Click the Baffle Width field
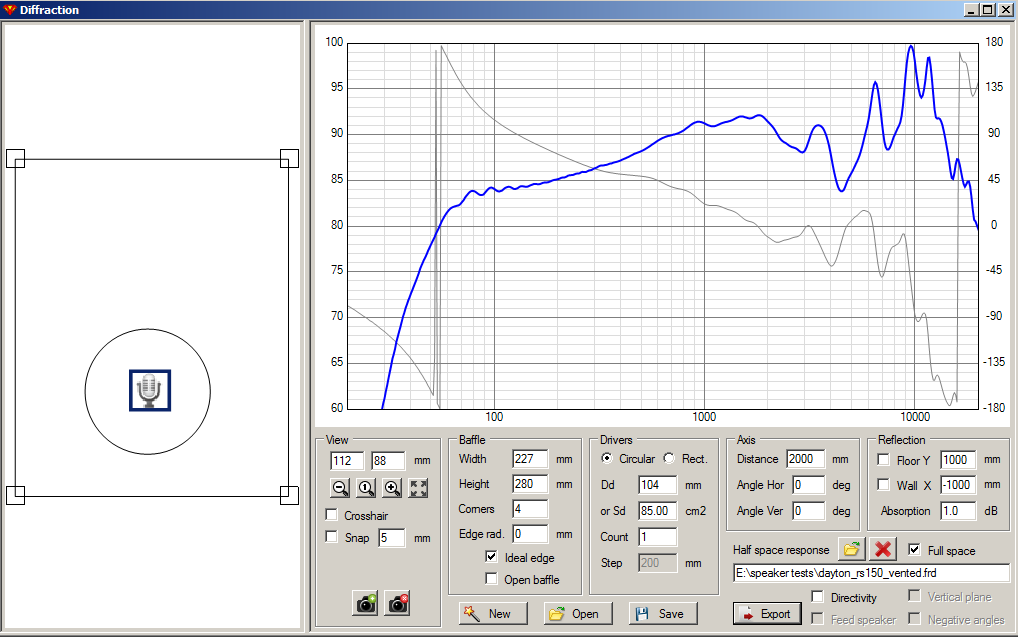Viewport: 1018px width, 637px height. click(530, 459)
